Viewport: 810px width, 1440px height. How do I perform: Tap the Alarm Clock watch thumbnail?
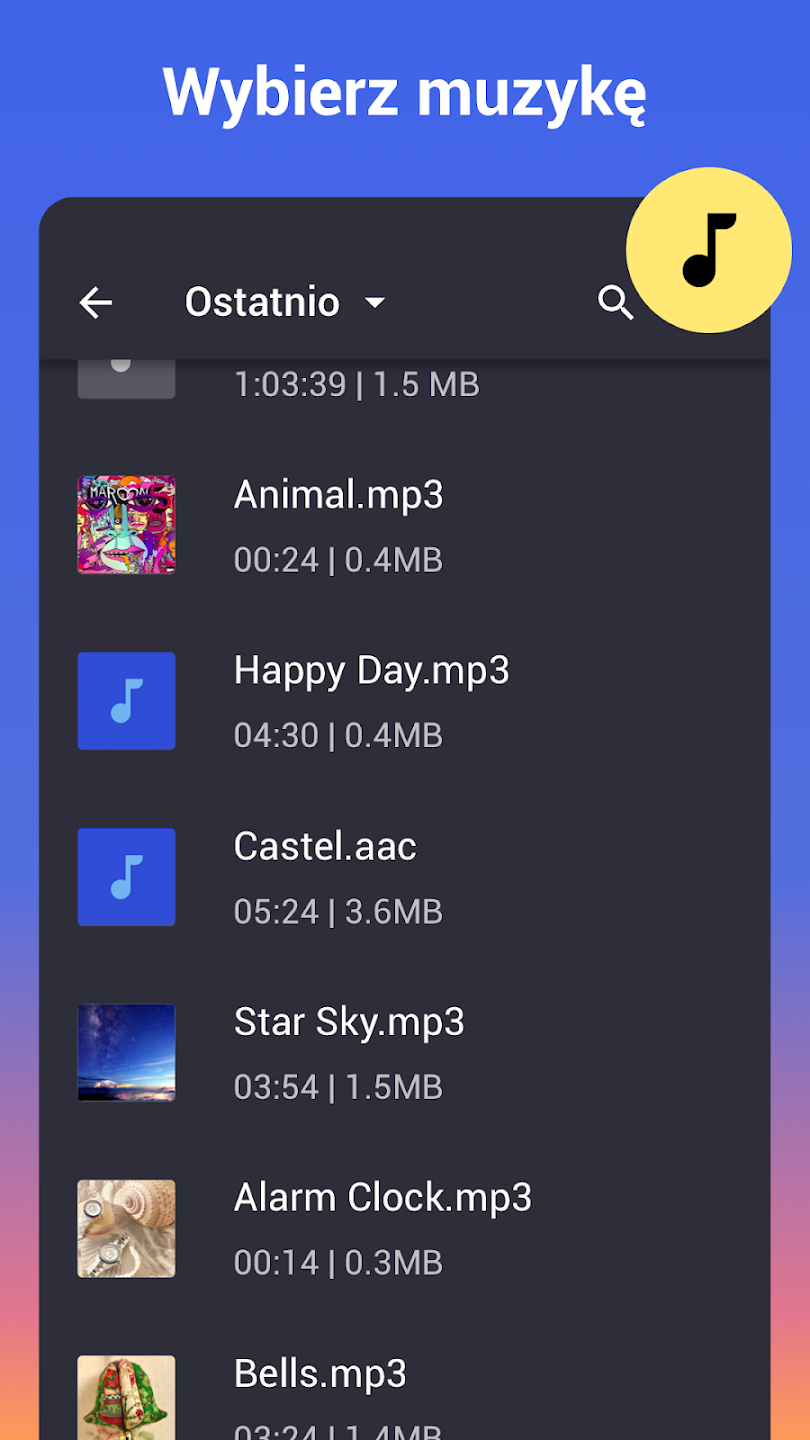[x=127, y=1229]
